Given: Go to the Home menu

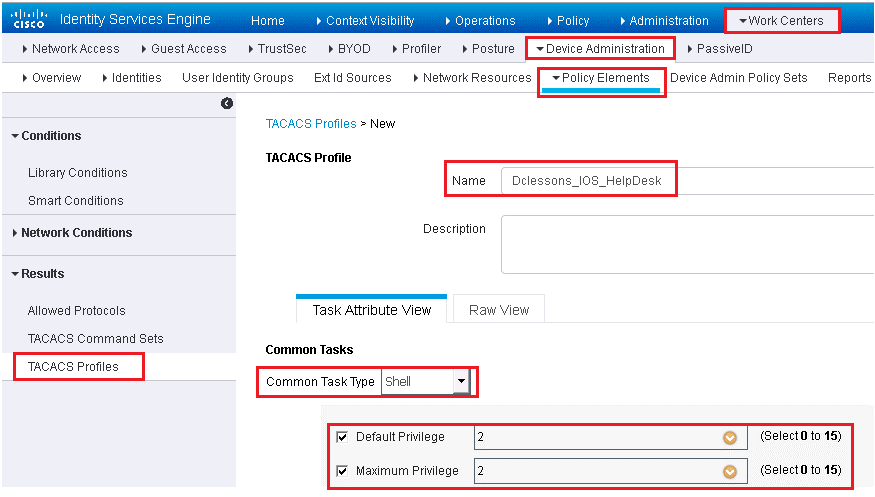Looking at the screenshot, I should click(268, 21).
